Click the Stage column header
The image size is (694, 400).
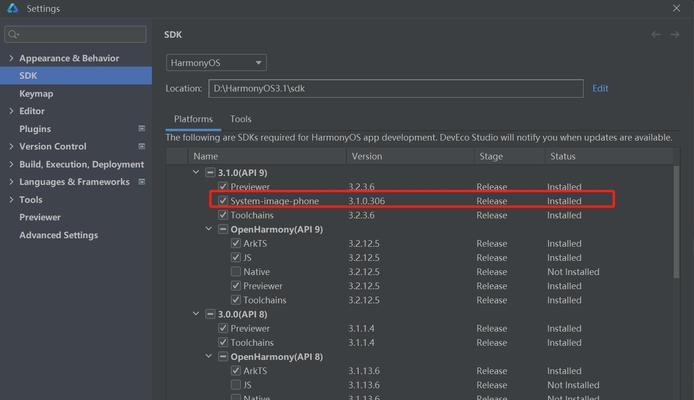509,156
